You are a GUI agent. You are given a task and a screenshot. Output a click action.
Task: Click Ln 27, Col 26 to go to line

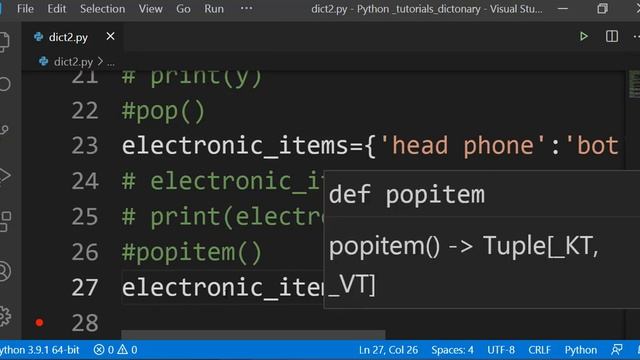point(388,350)
